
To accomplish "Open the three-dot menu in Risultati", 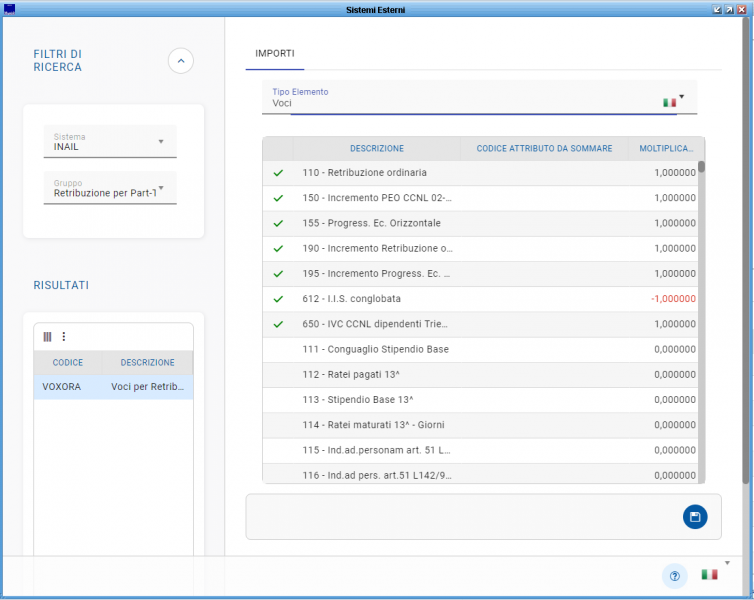I will (64, 337).
